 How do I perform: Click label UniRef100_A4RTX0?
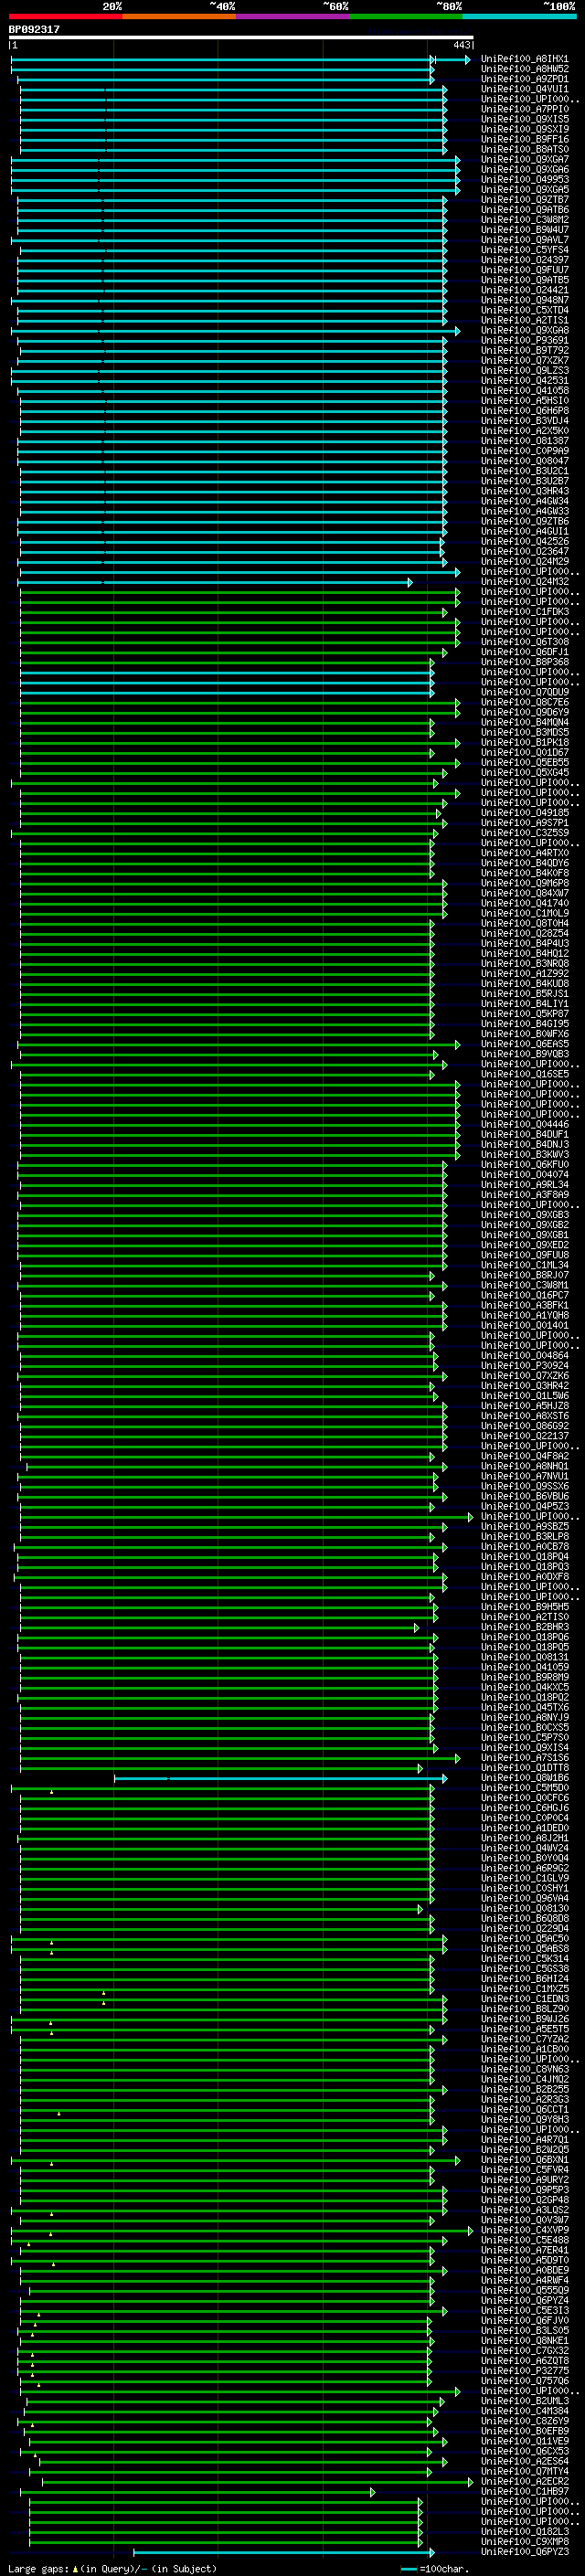click(x=524, y=853)
